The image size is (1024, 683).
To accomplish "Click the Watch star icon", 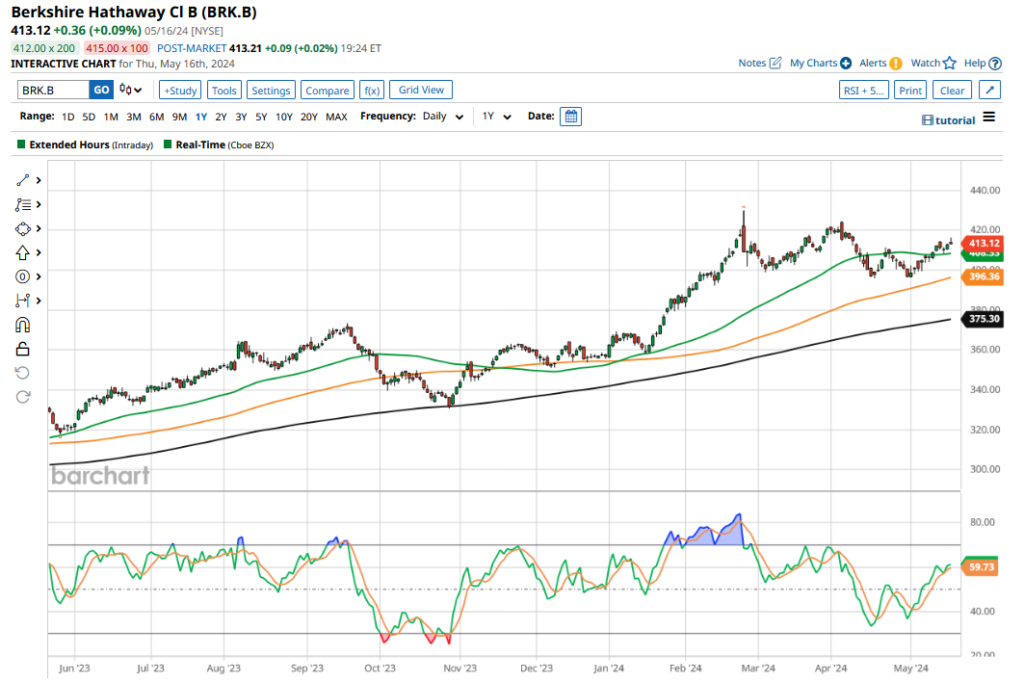I will [x=949, y=63].
